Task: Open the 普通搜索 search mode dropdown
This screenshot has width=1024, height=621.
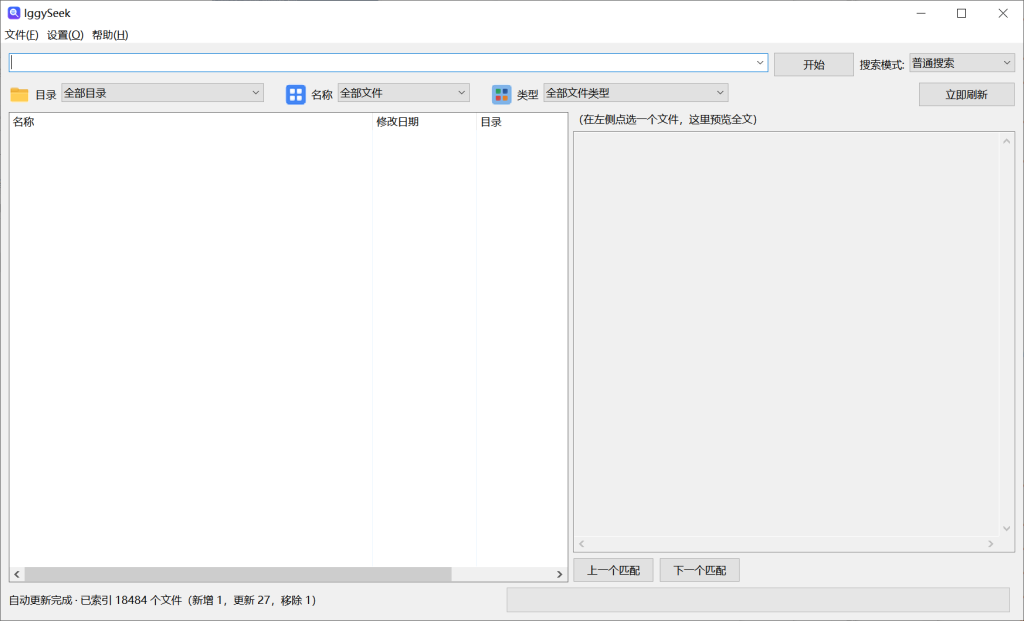Action: [x=962, y=63]
